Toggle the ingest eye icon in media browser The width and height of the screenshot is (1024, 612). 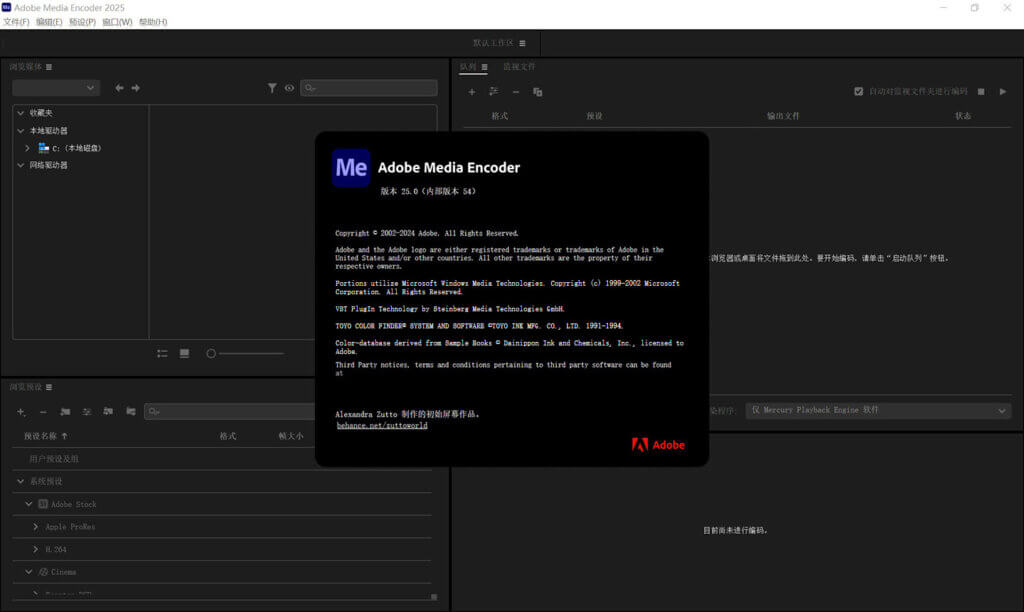point(290,88)
